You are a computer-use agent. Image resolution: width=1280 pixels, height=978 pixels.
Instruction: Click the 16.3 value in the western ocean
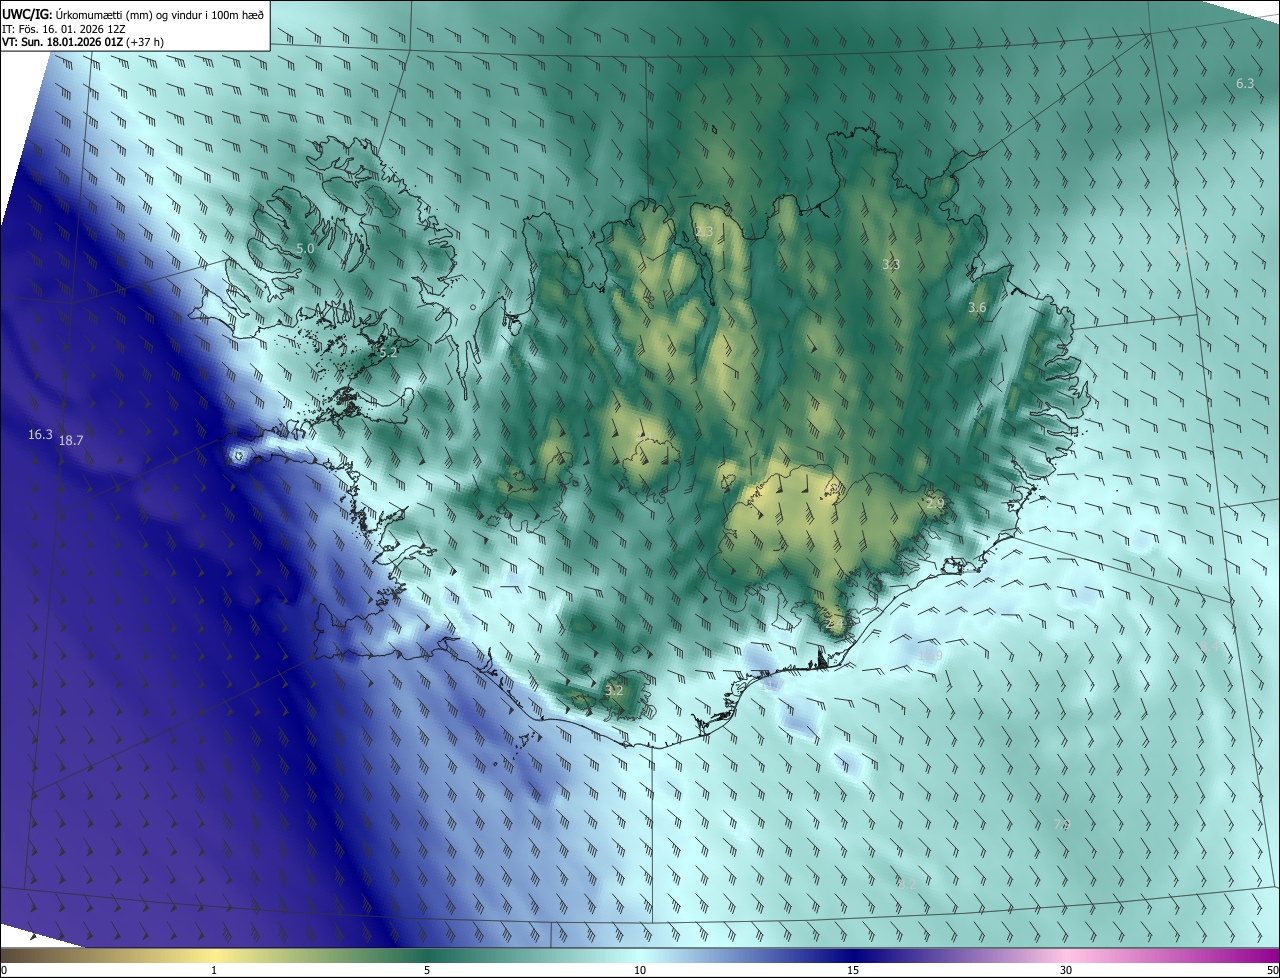tap(40, 435)
